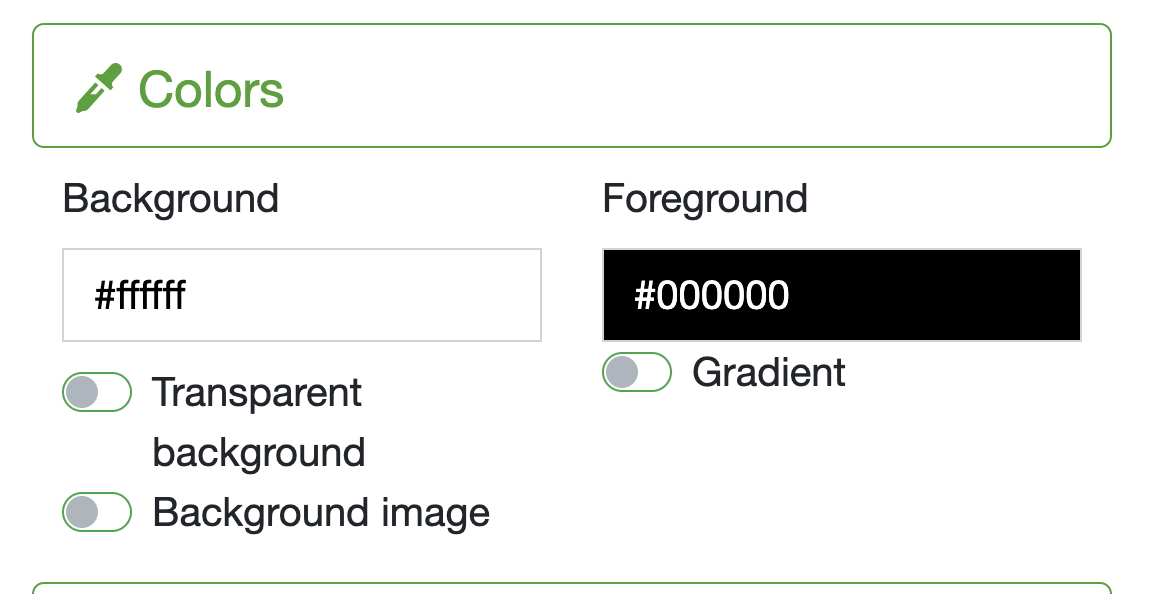Click the Background image label text
The image size is (1152, 594).
point(321,512)
